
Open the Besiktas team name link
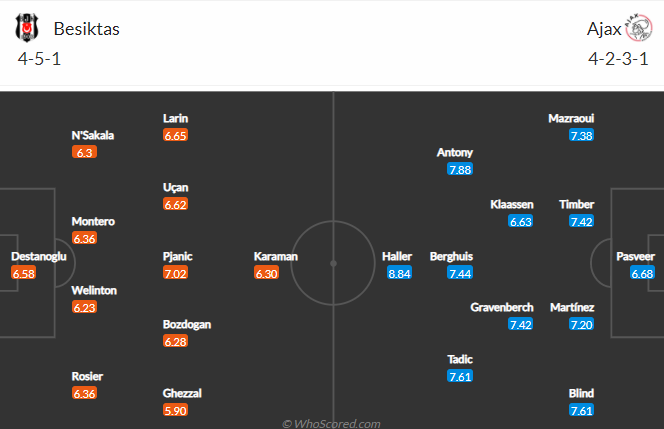[86, 29]
